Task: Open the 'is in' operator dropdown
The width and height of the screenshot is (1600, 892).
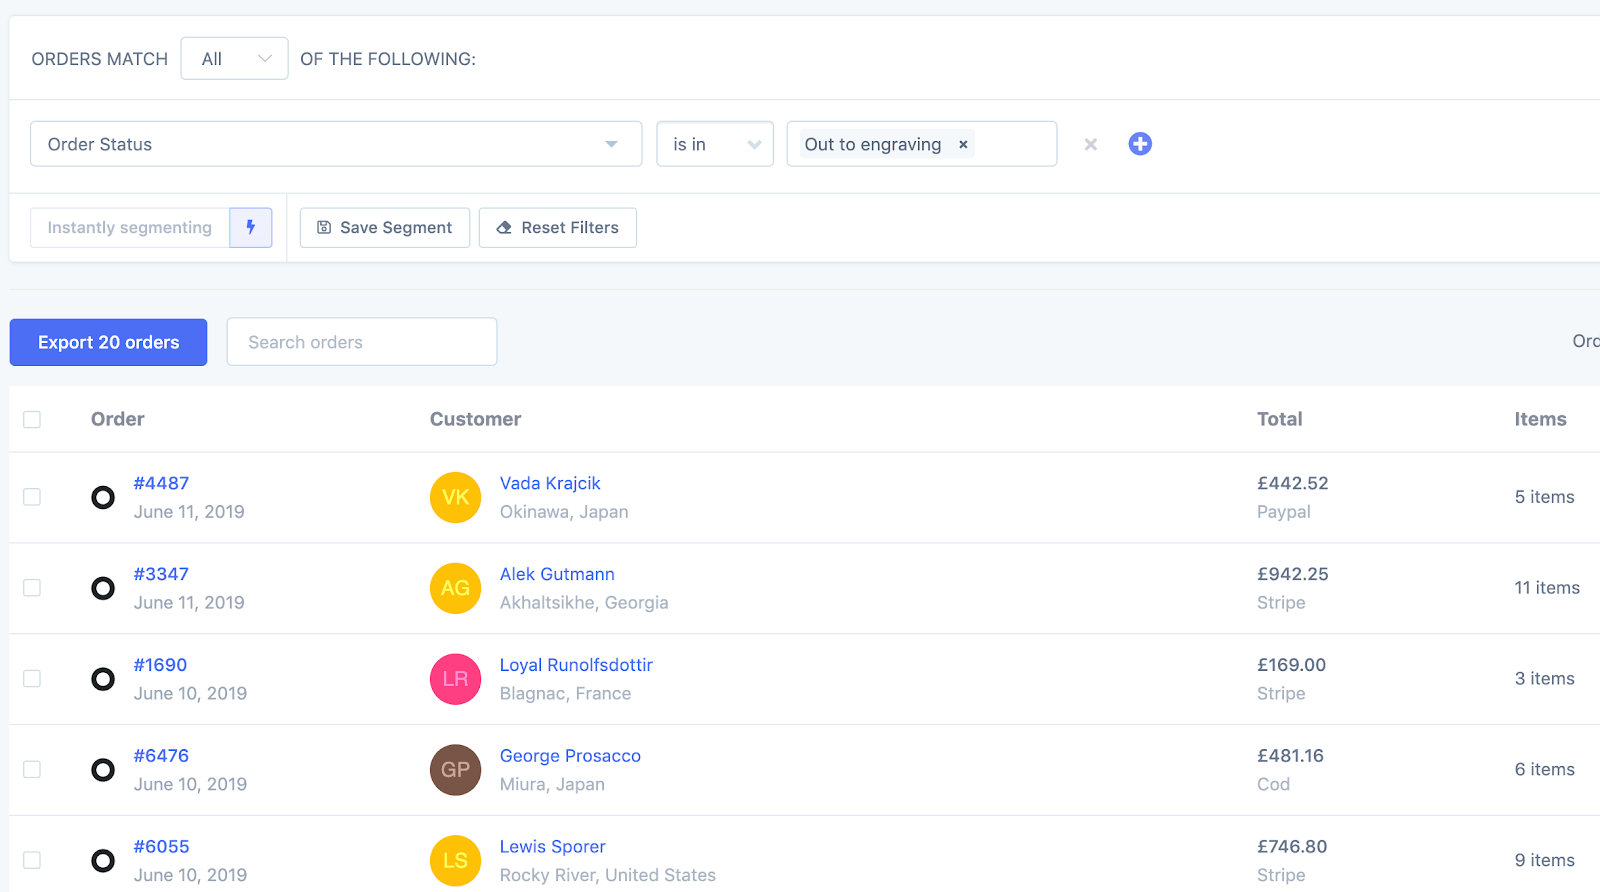Action: 714,144
